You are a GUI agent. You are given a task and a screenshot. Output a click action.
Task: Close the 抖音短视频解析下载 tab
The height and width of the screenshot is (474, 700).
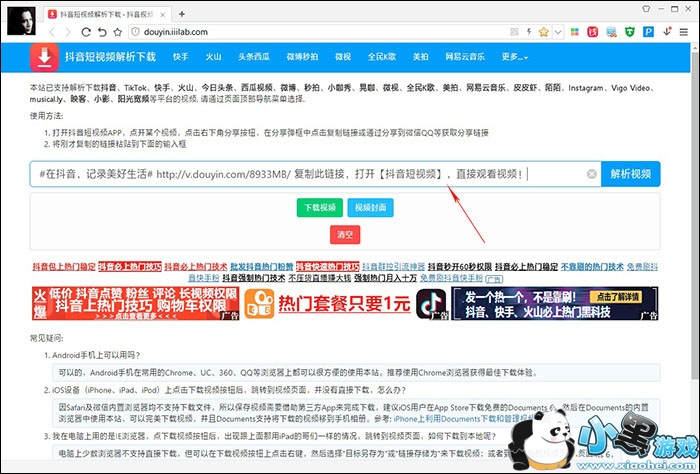click(163, 14)
